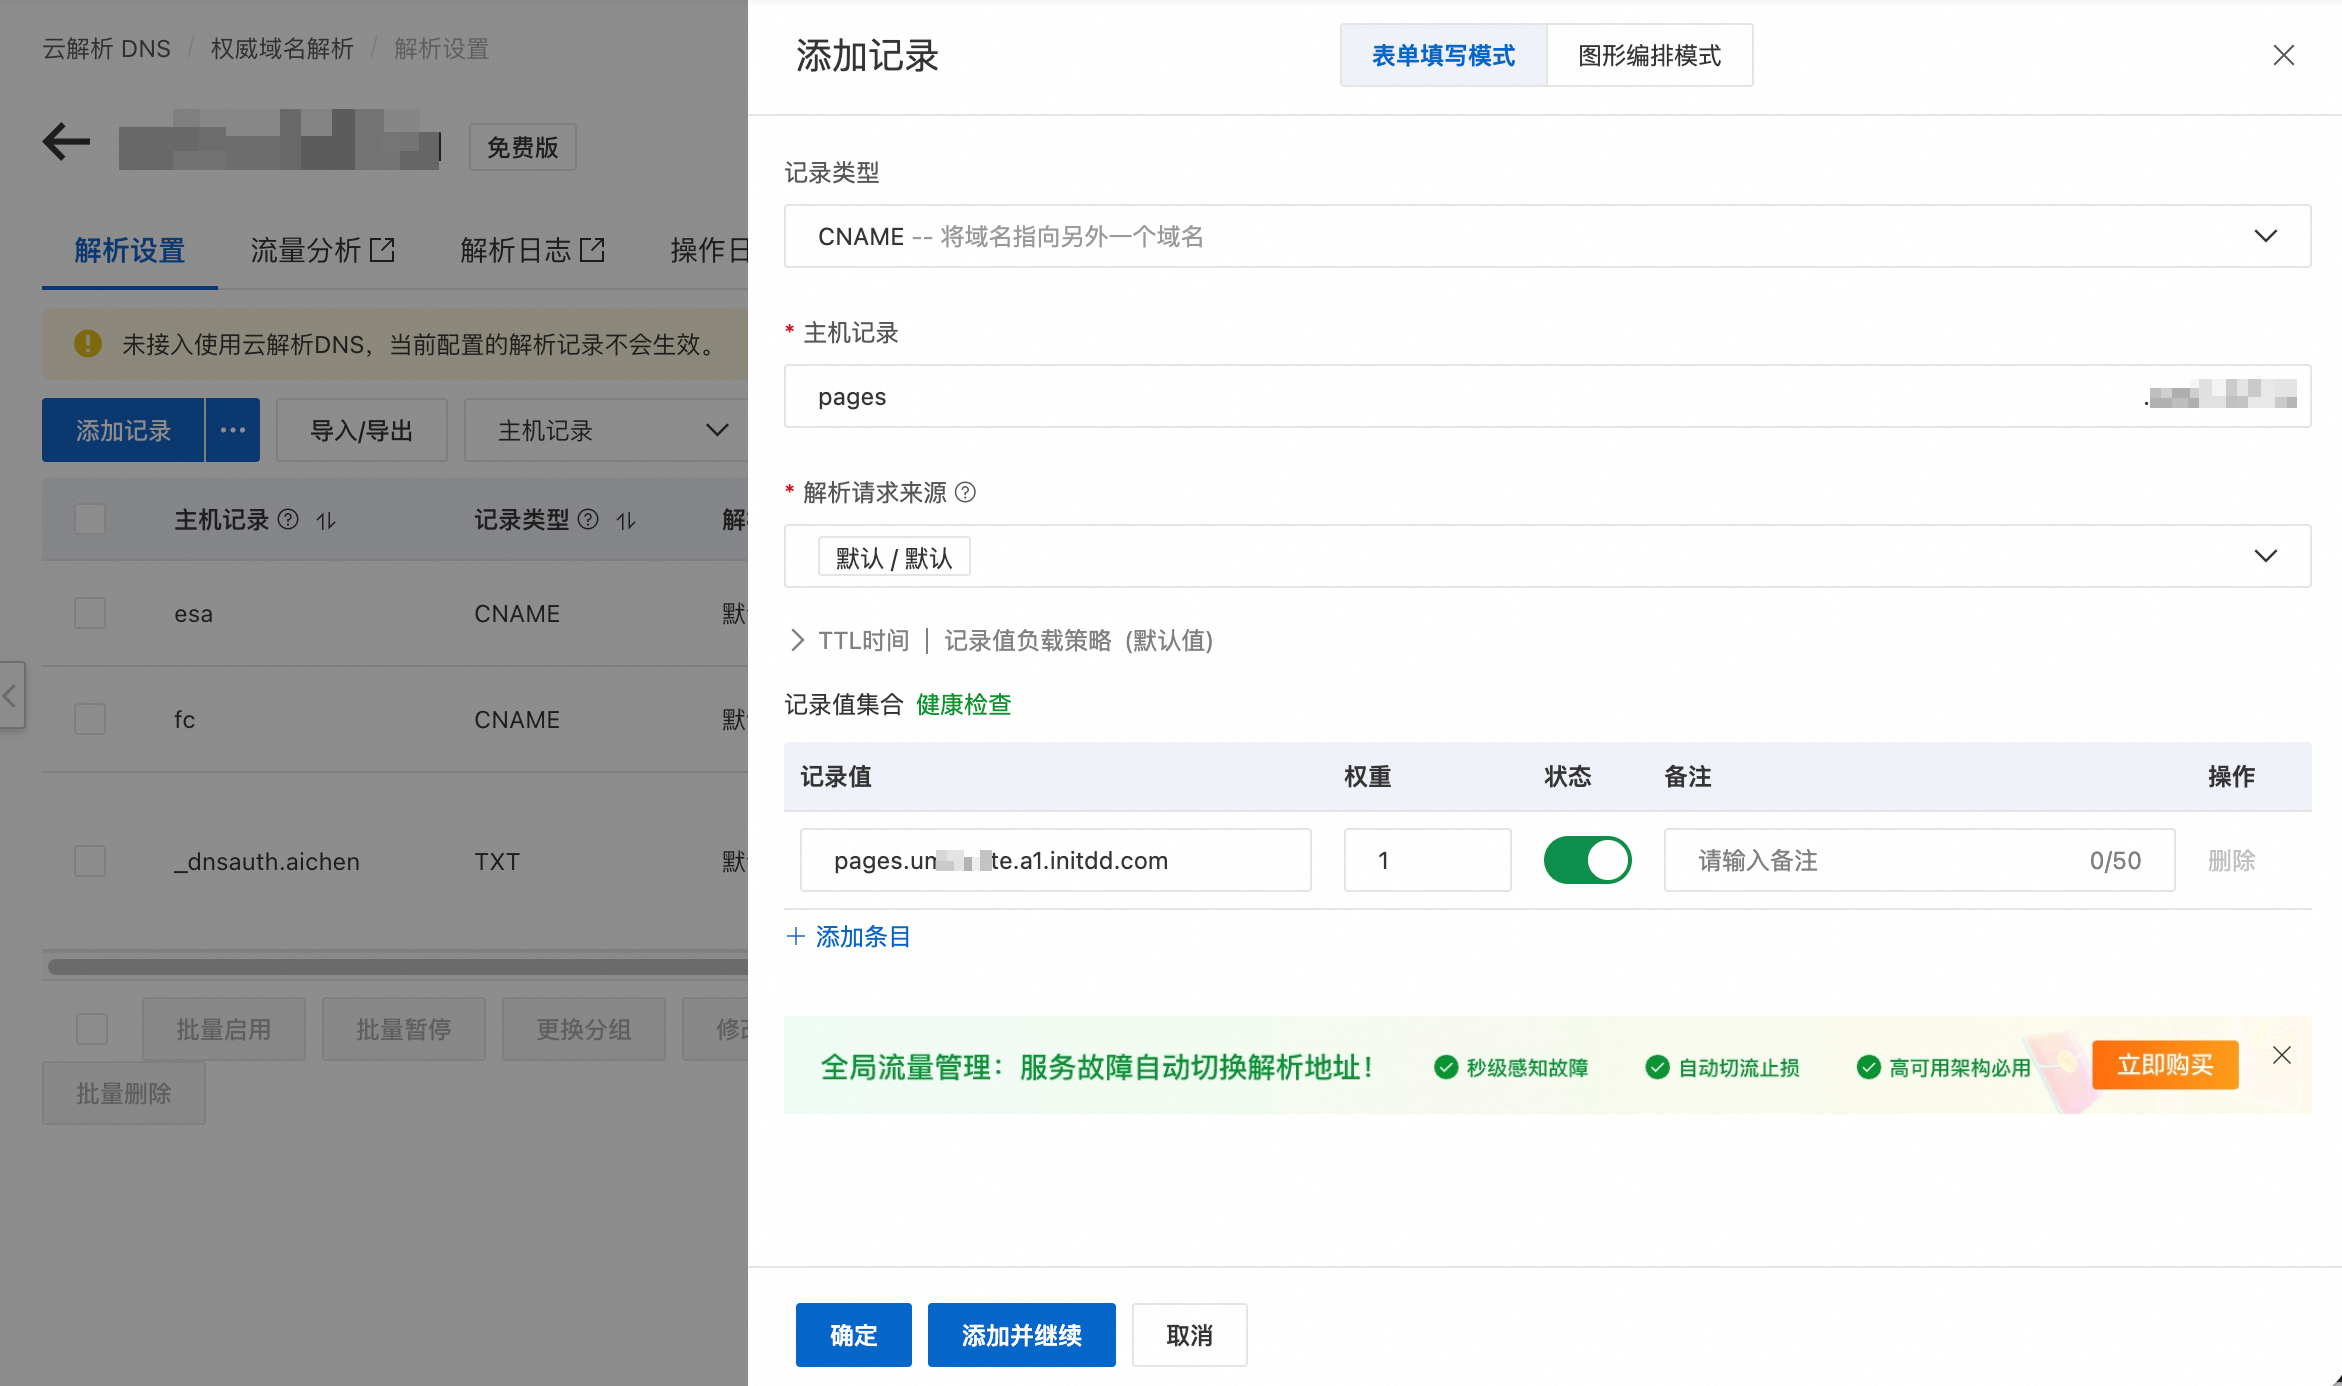
Task: Dismiss the 全局流量管理 promo banner
Action: 2281,1055
